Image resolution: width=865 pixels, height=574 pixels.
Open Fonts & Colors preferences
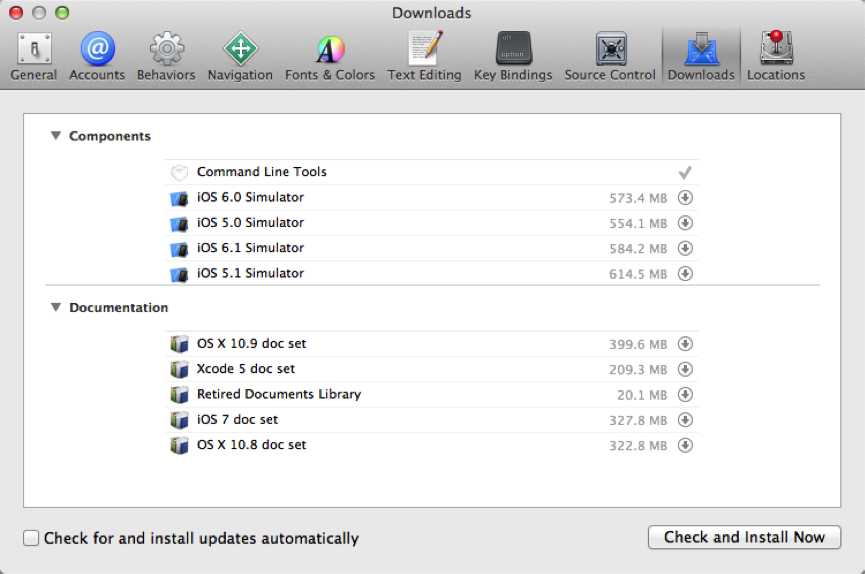point(330,56)
